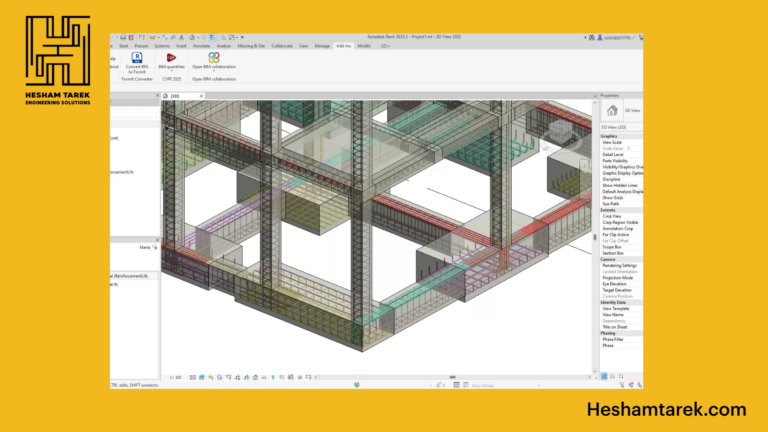768x432 pixels.
Task: Collapse the Identity Data group in Properties
Action: click(621, 303)
